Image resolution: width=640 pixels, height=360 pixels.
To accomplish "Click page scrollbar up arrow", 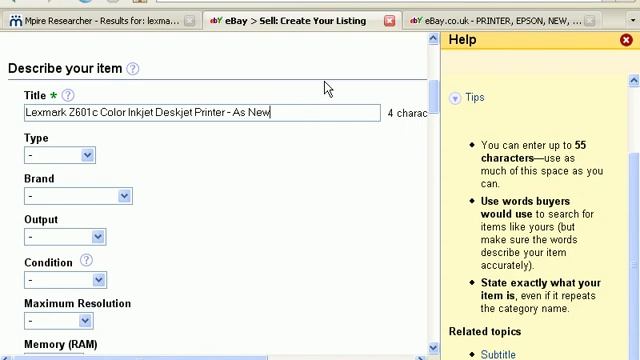I will pyautogui.click(x=433, y=39).
